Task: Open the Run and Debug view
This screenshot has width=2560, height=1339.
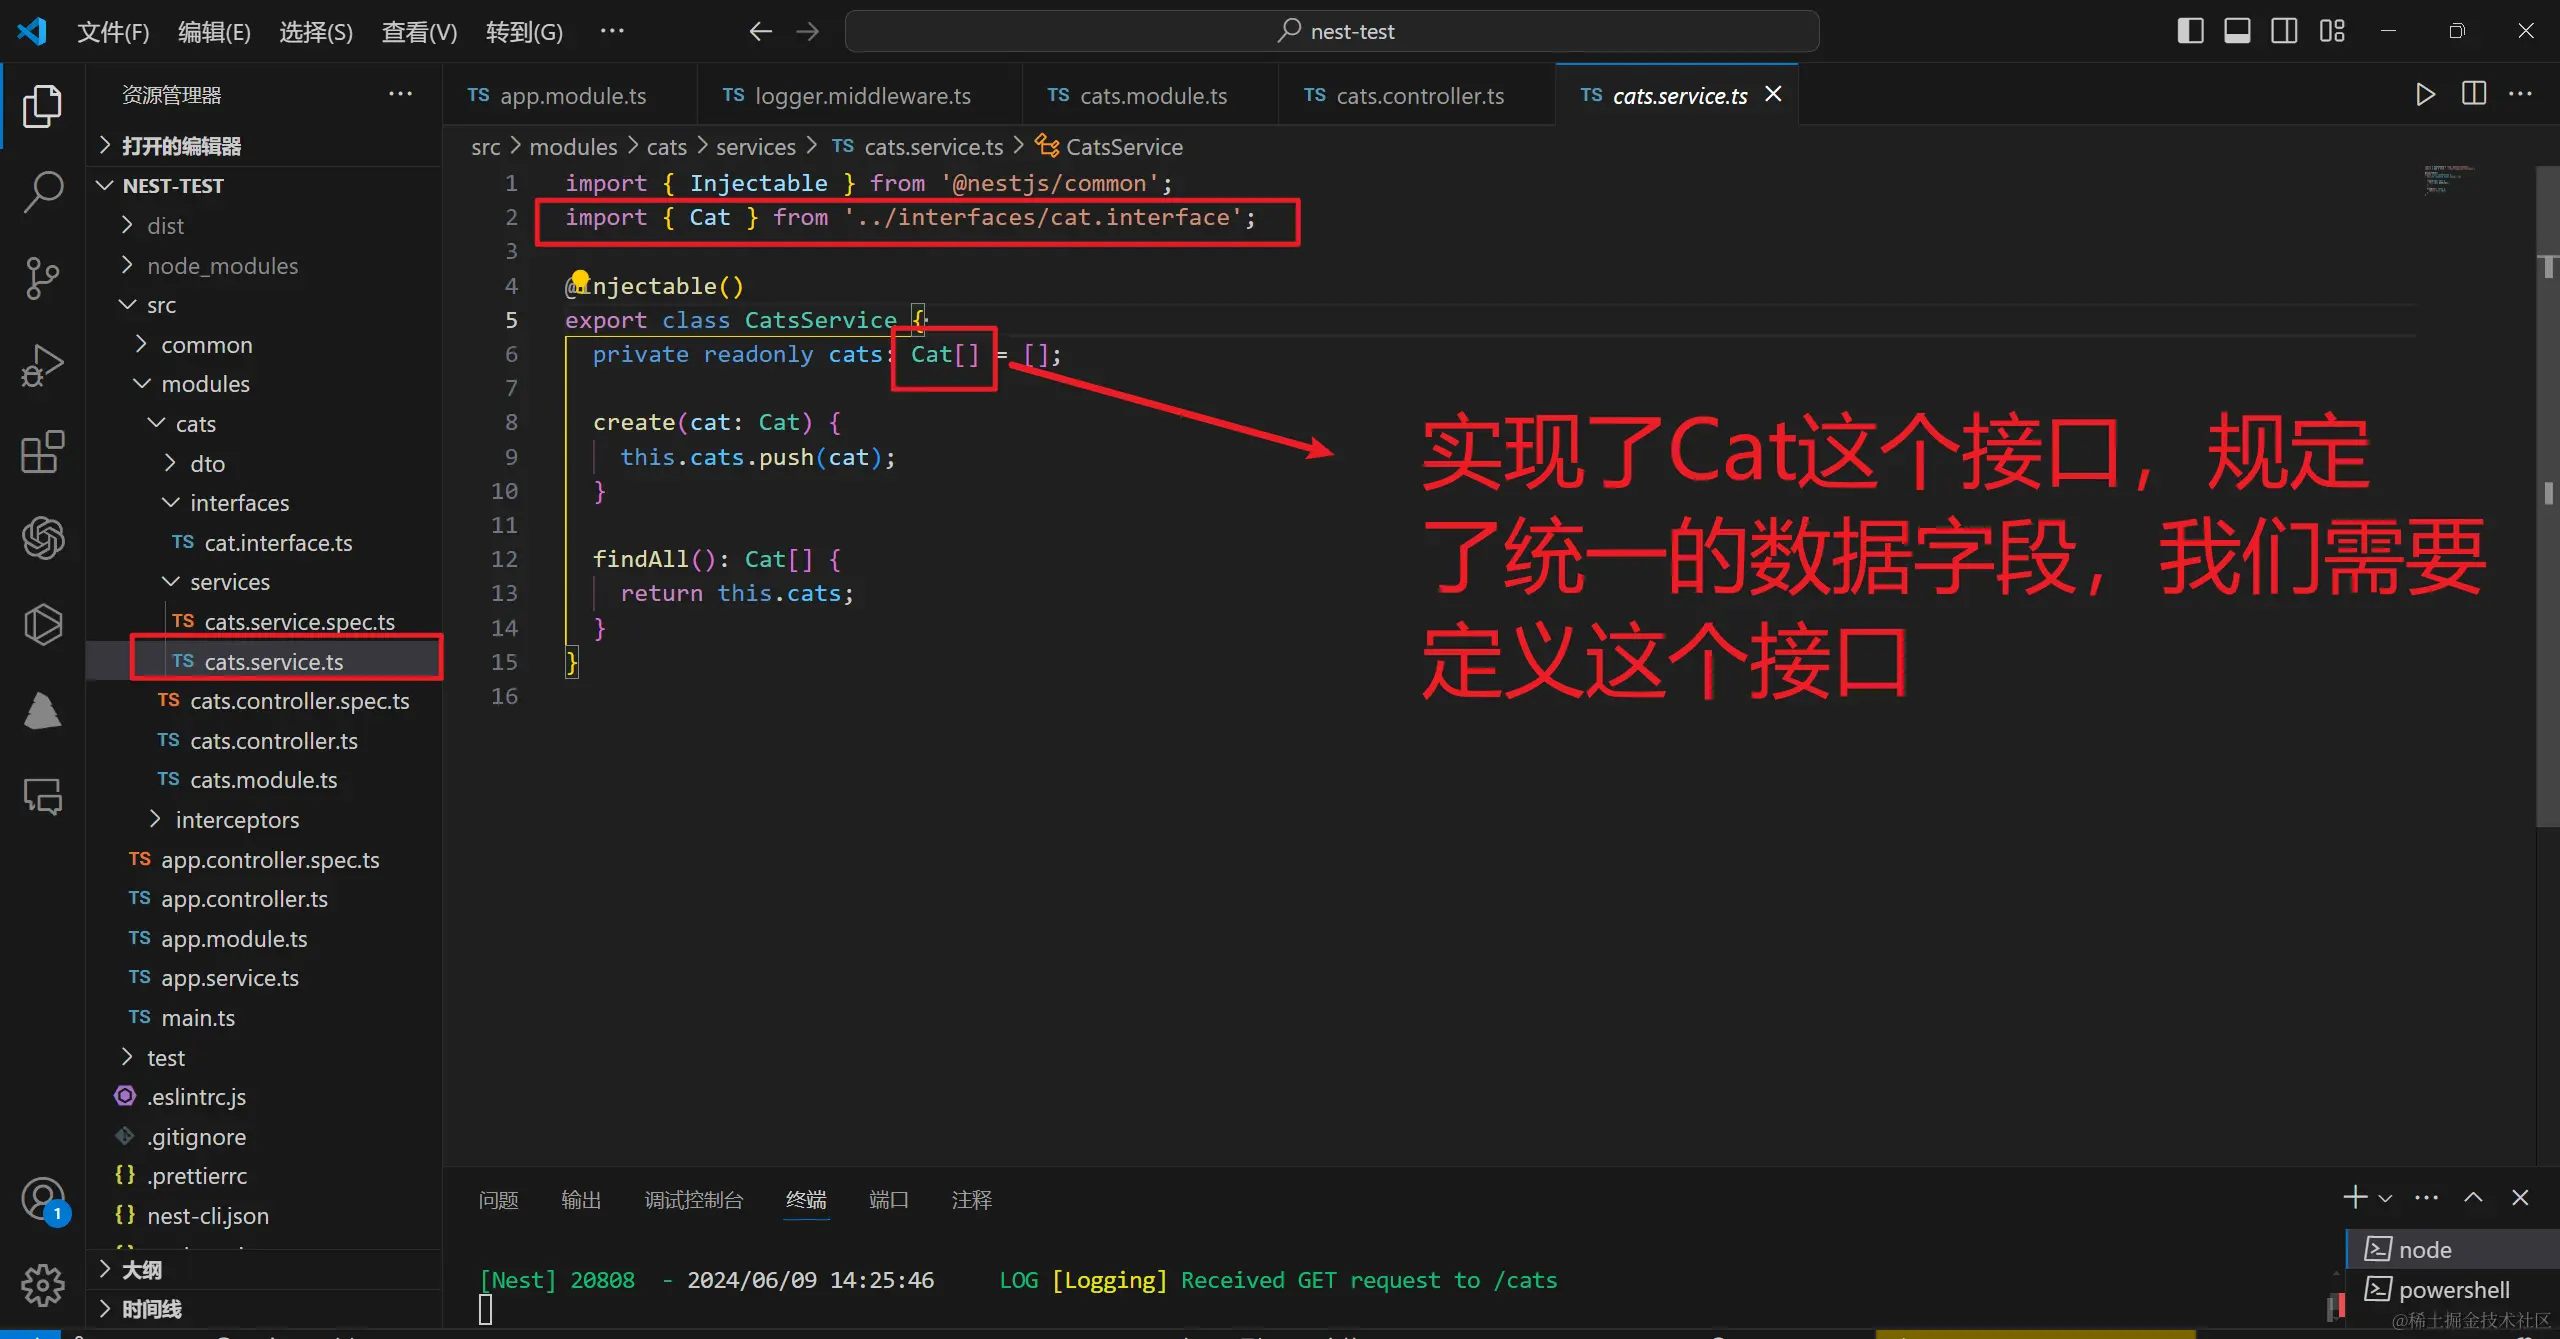Action: point(42,365)
